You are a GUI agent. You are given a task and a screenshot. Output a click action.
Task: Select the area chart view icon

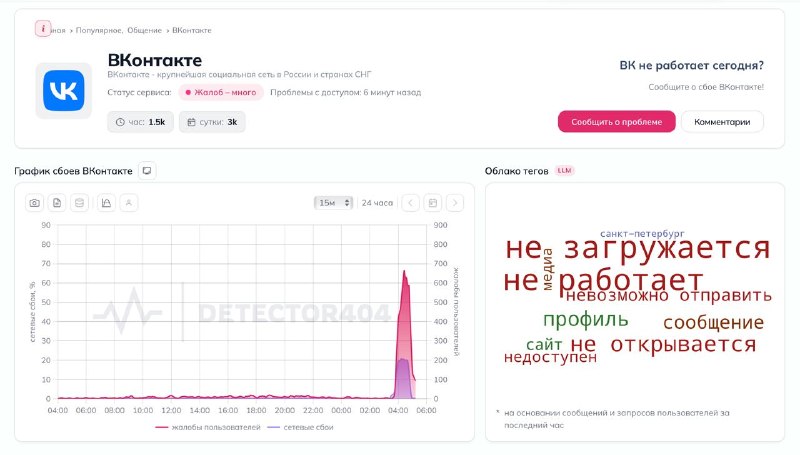(106, 203)
